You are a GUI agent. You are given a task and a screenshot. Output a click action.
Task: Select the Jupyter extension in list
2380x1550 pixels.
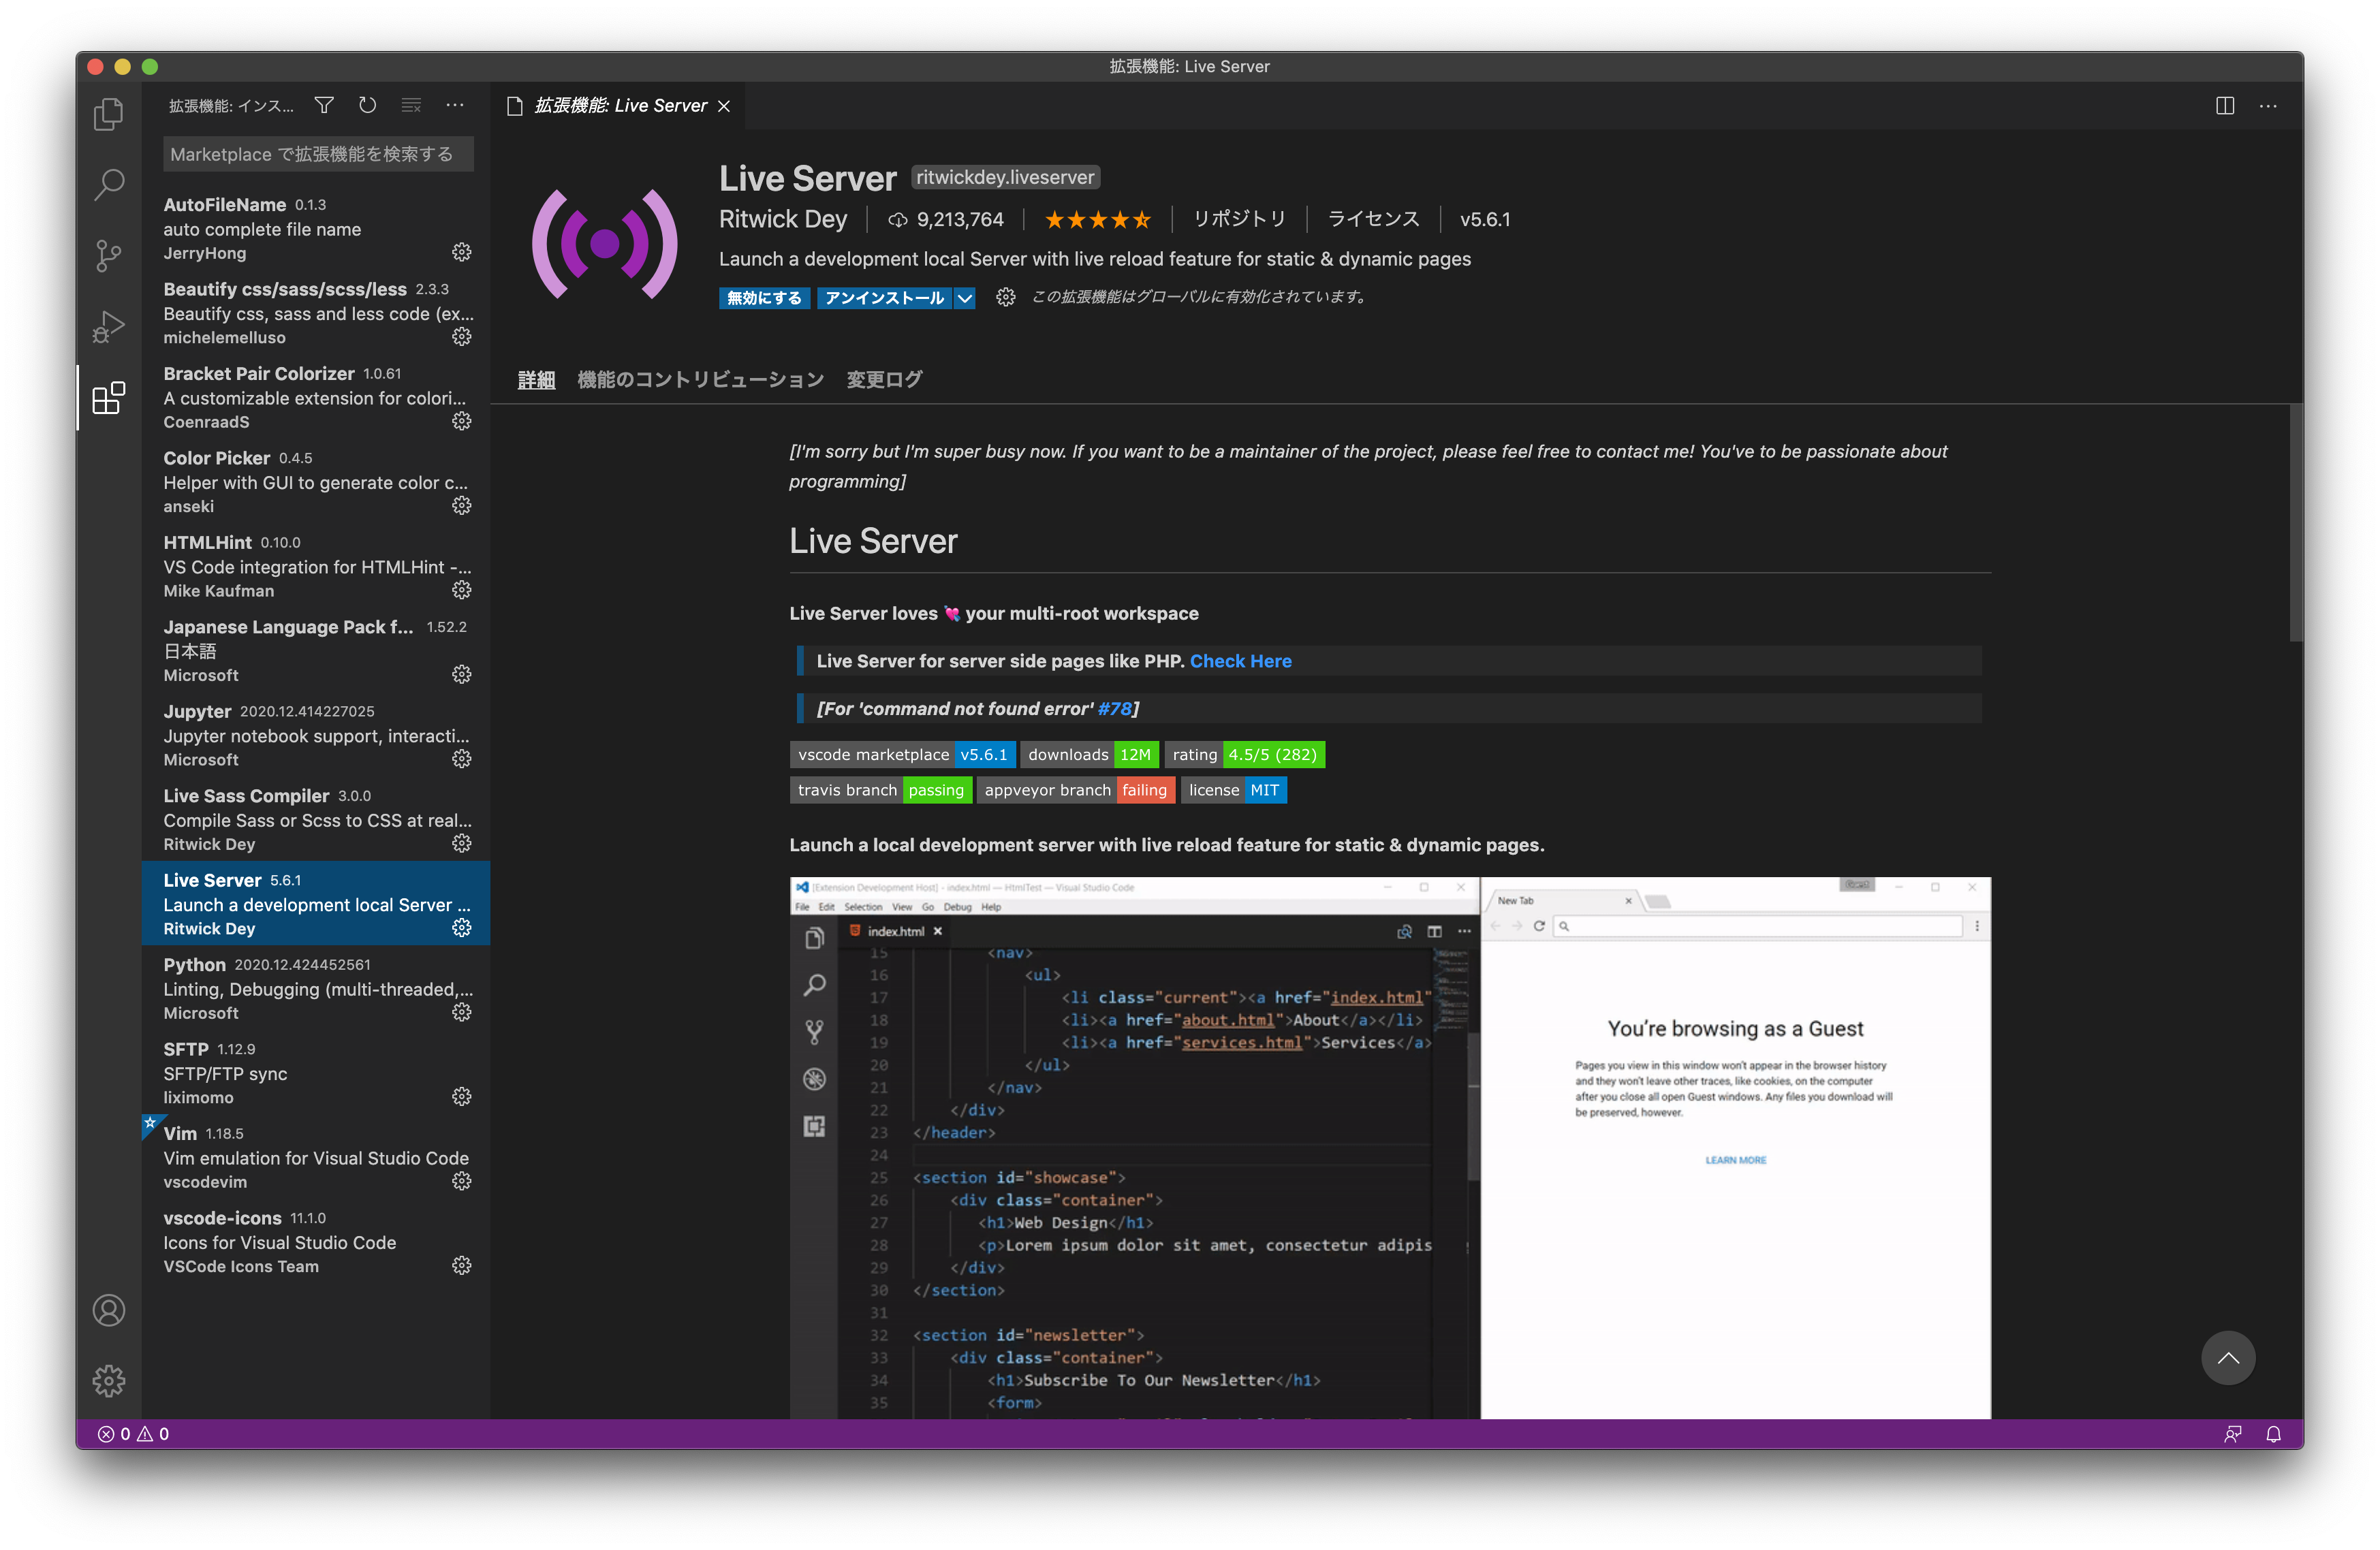tap(316, 735)
